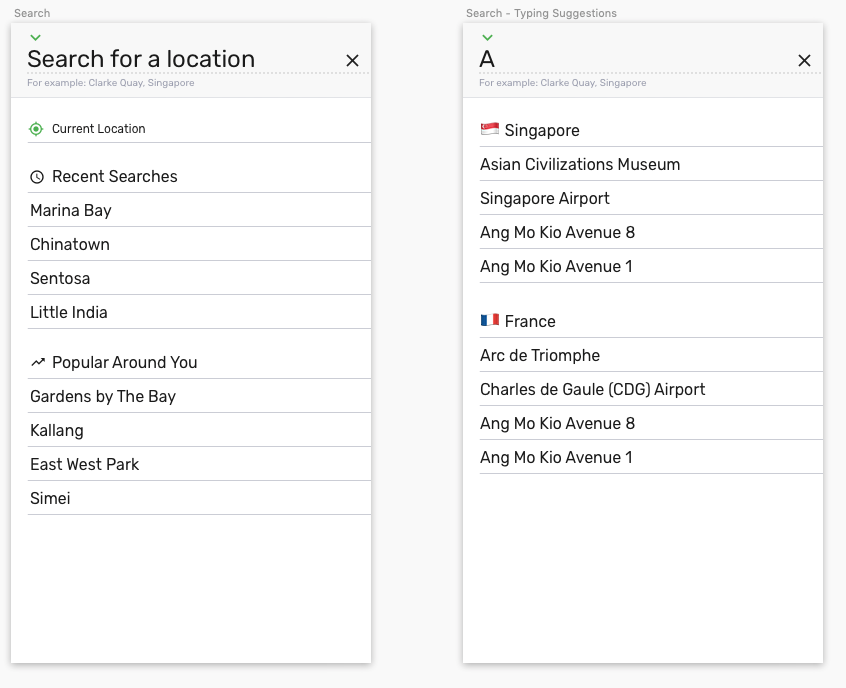Image resolution: width=846 pixels, height=688 pixels.
Task: Select Asian Civilizations Museum suggestion
Action: [580, 164]
